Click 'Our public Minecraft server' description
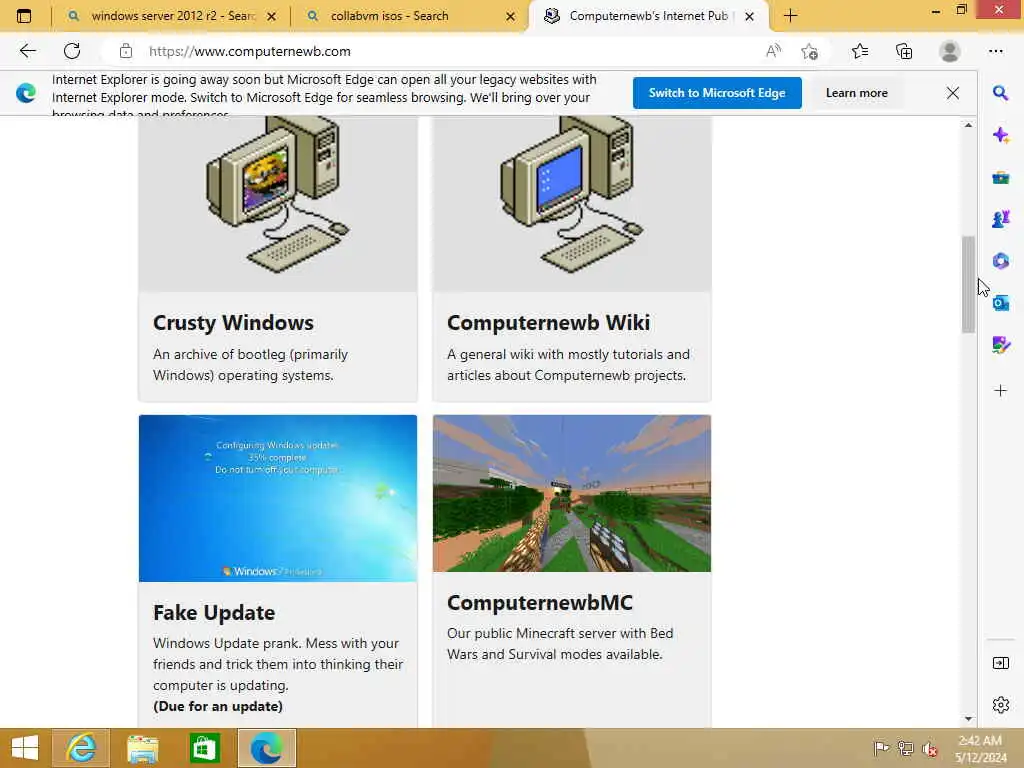The height and width of the screenshot is (768, 1024). click(x=560, y=644)
